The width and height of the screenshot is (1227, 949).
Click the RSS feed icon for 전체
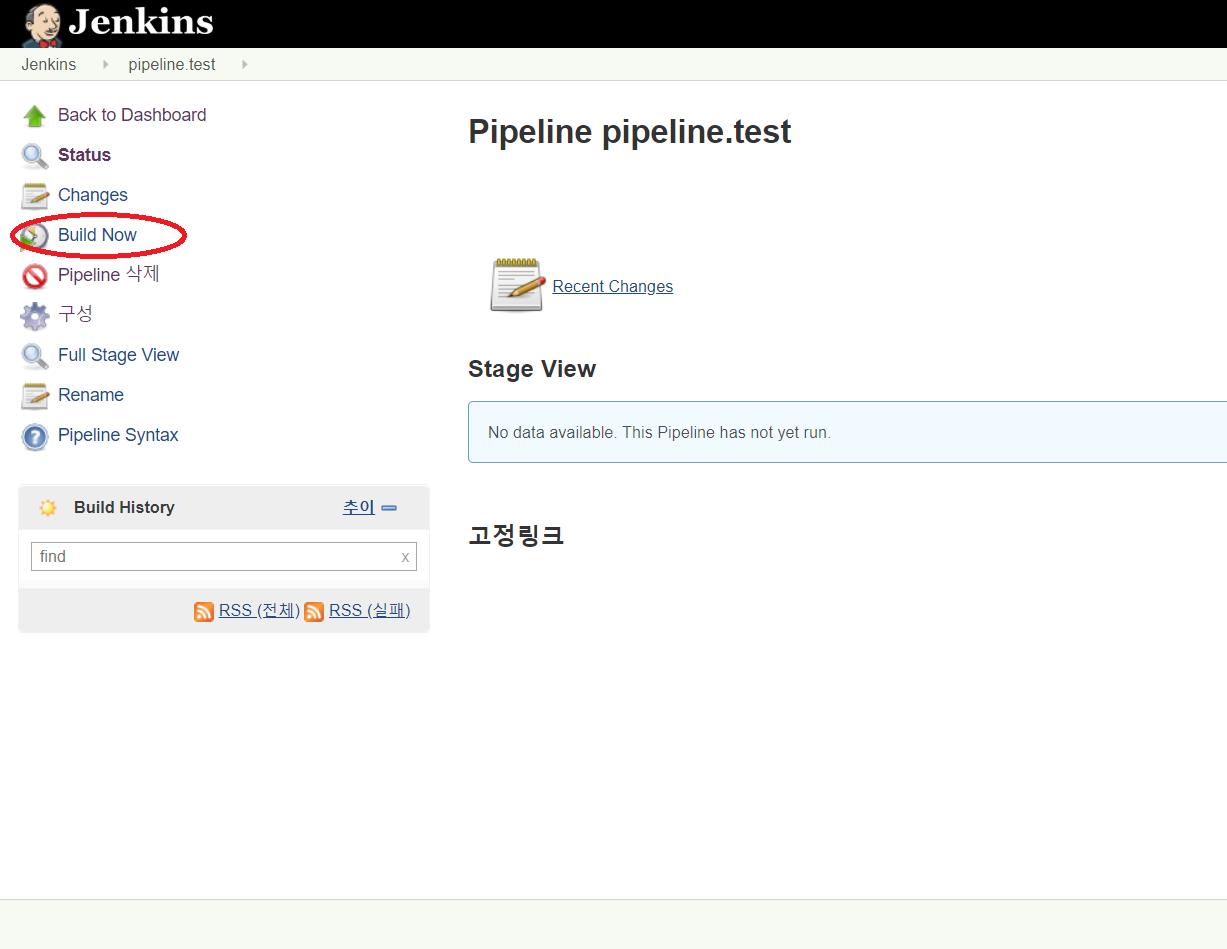pyautogui.click(x=204, y=612)
